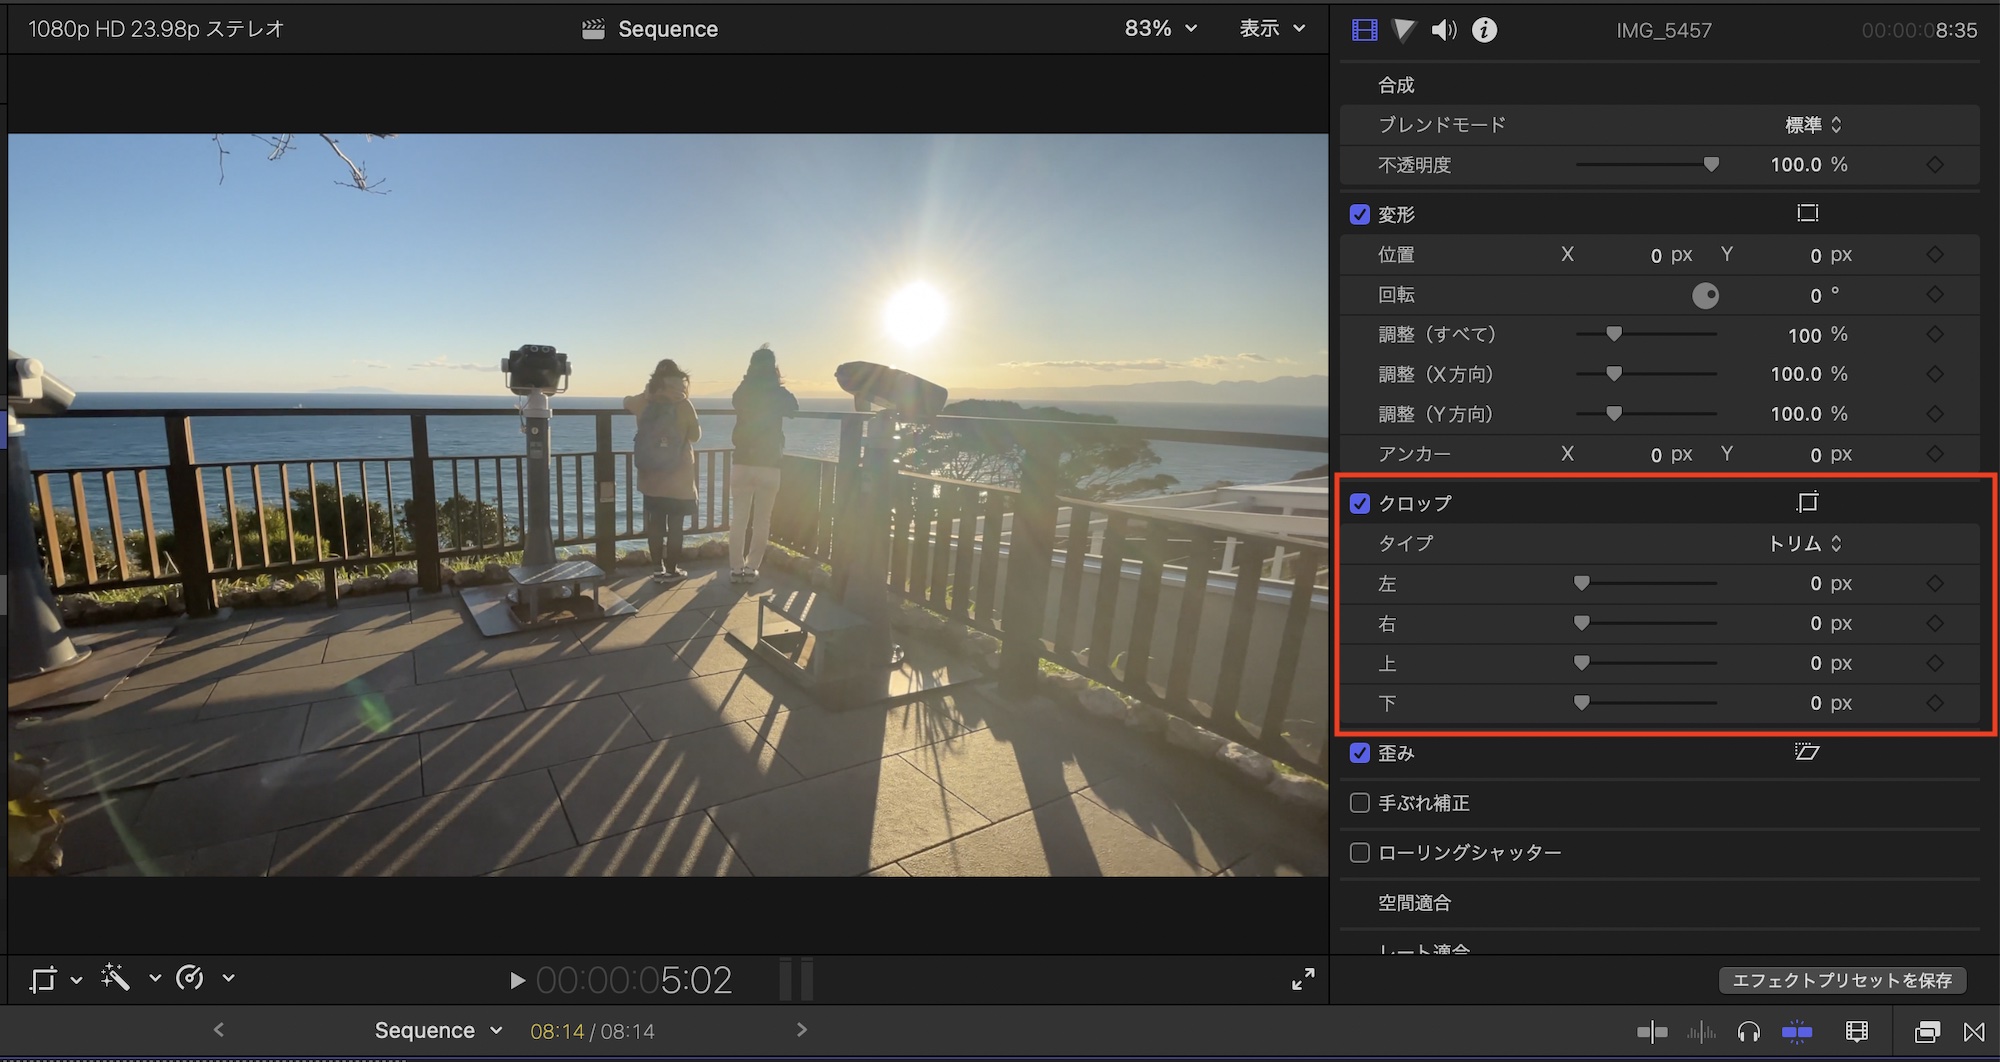Click the IMG_5457 clip name
The height and width of the screenshot is (1062, 2000).
pos(1664,30)
